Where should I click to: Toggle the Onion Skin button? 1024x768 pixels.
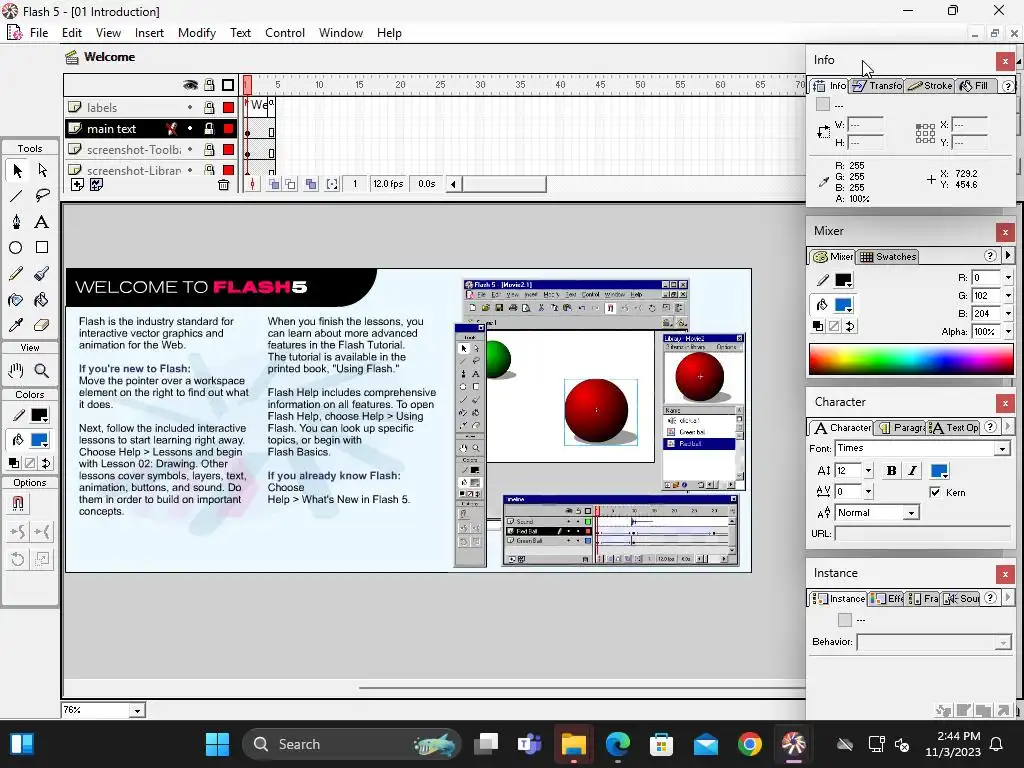tap(274, 184)
